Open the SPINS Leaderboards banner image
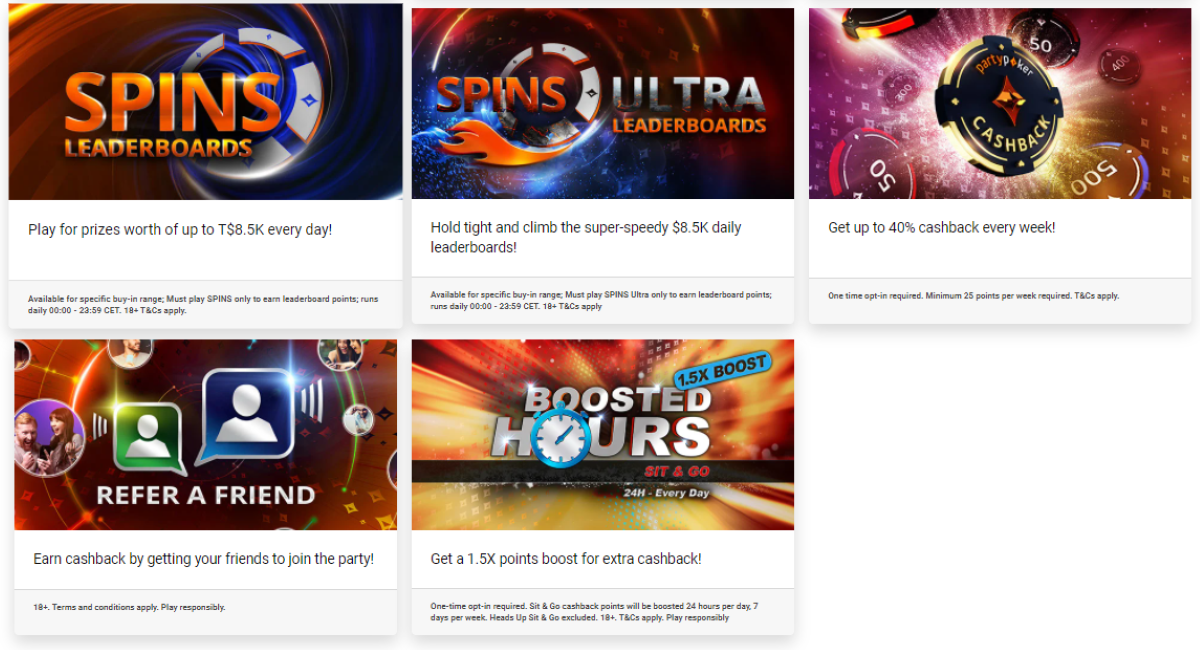 coord(205,102)
